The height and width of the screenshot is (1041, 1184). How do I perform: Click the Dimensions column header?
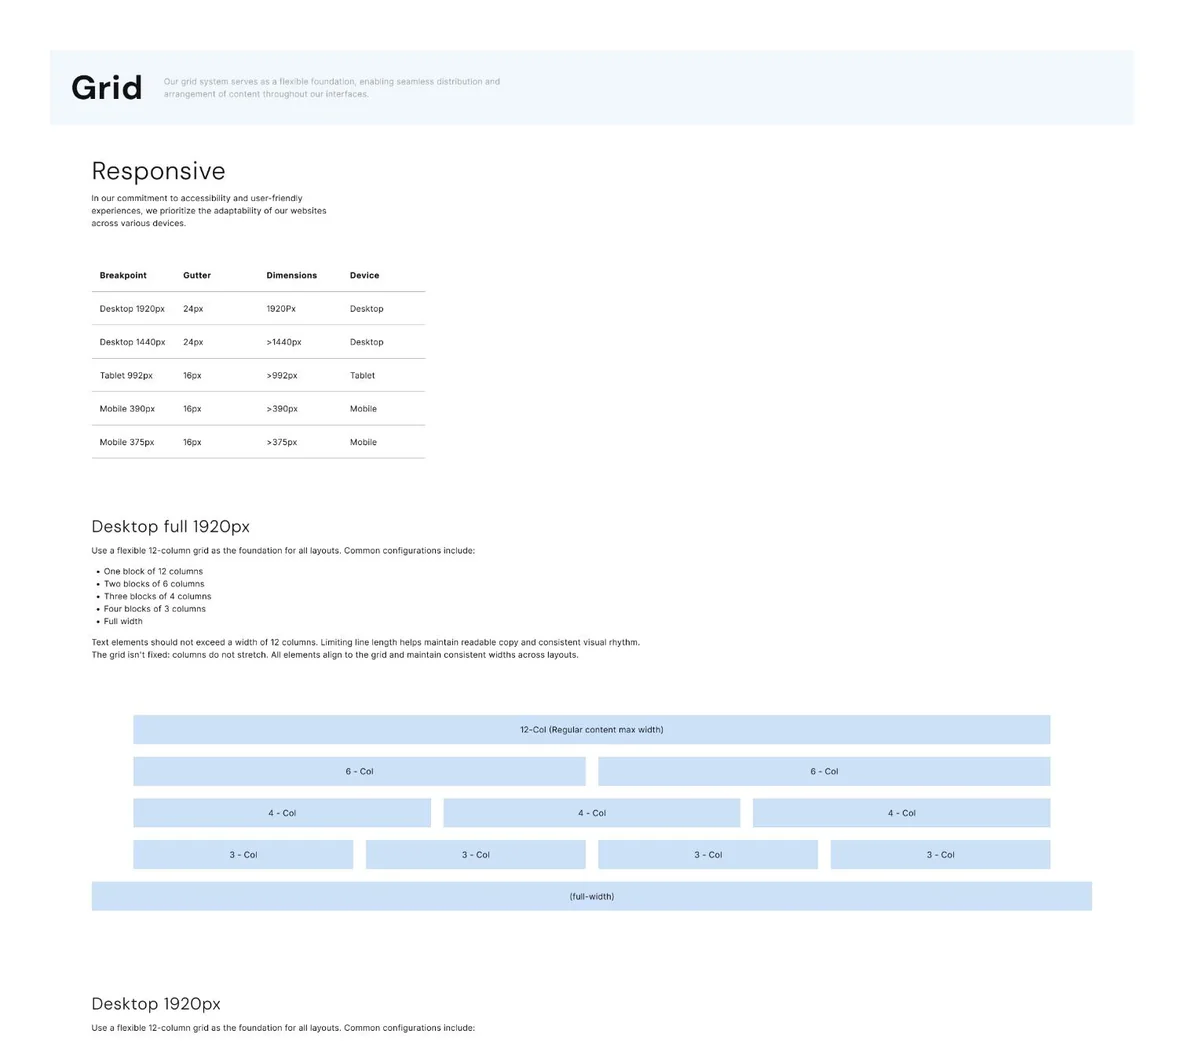(x=291, y=276)
